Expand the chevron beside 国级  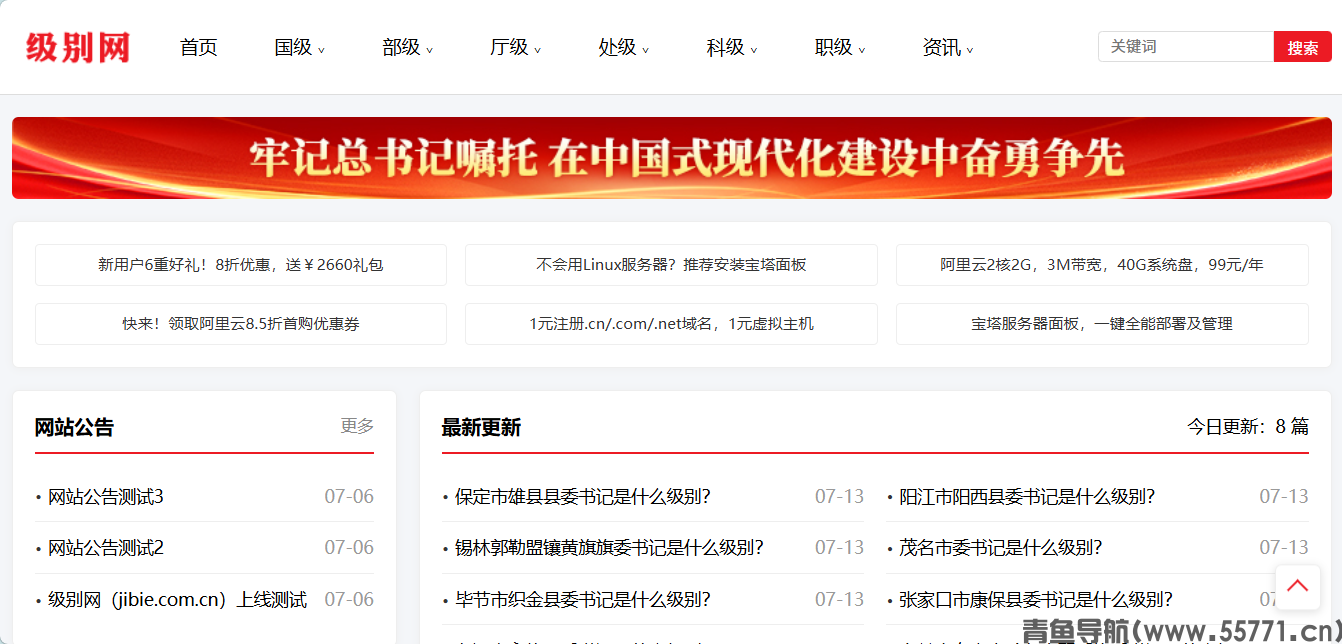(x=321, y=50)
